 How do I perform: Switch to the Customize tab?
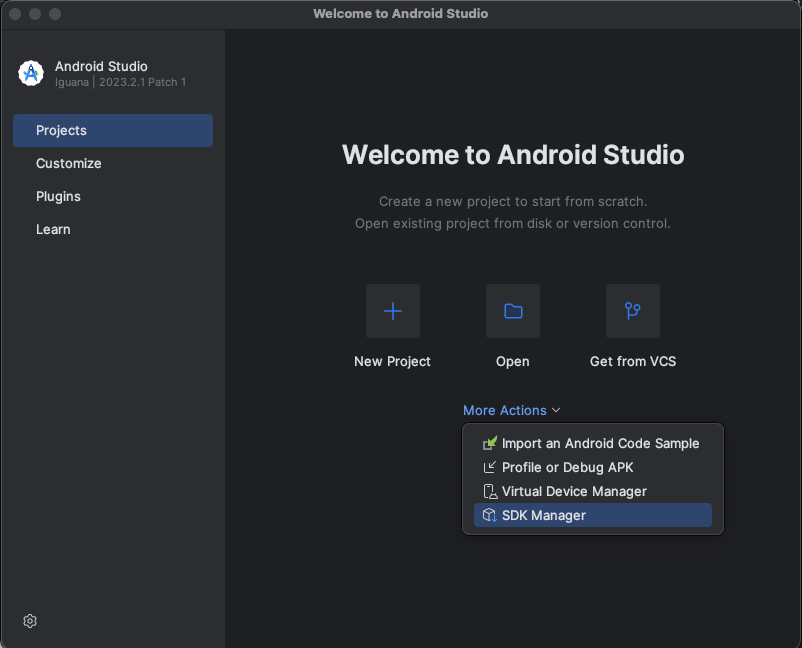(x=113, y=163)
